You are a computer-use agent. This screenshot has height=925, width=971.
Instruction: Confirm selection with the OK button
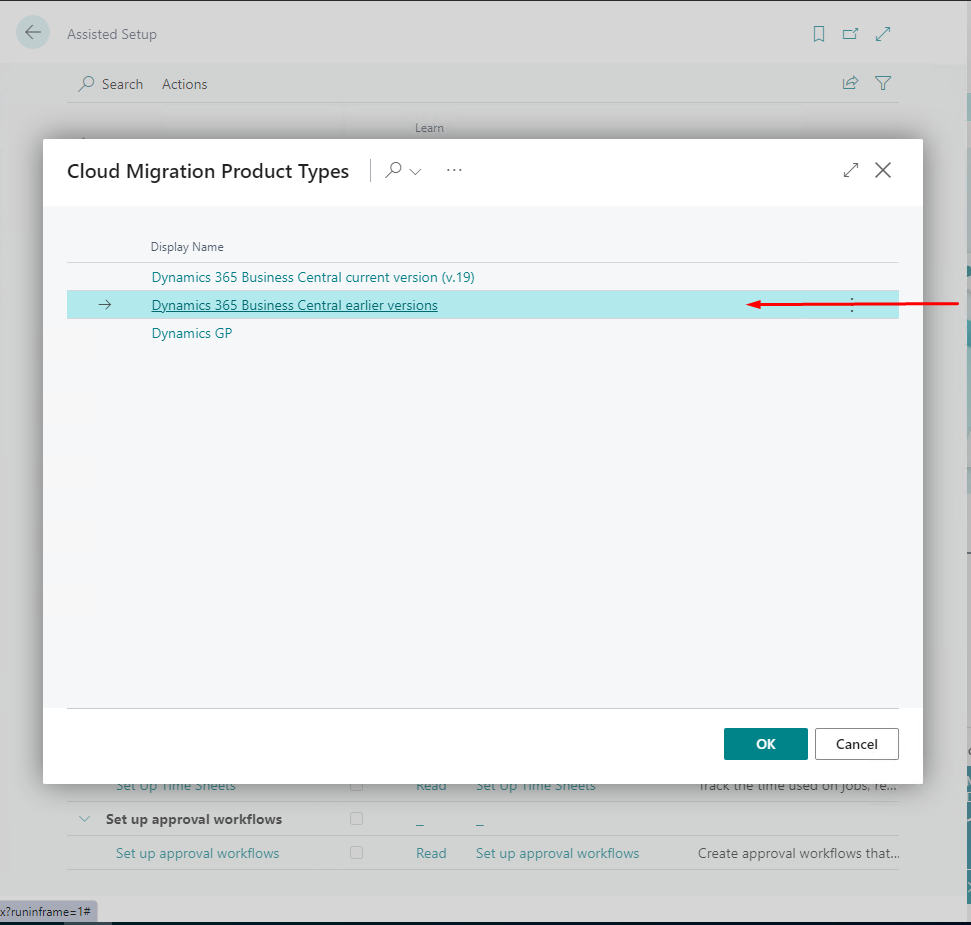(765, 744)
